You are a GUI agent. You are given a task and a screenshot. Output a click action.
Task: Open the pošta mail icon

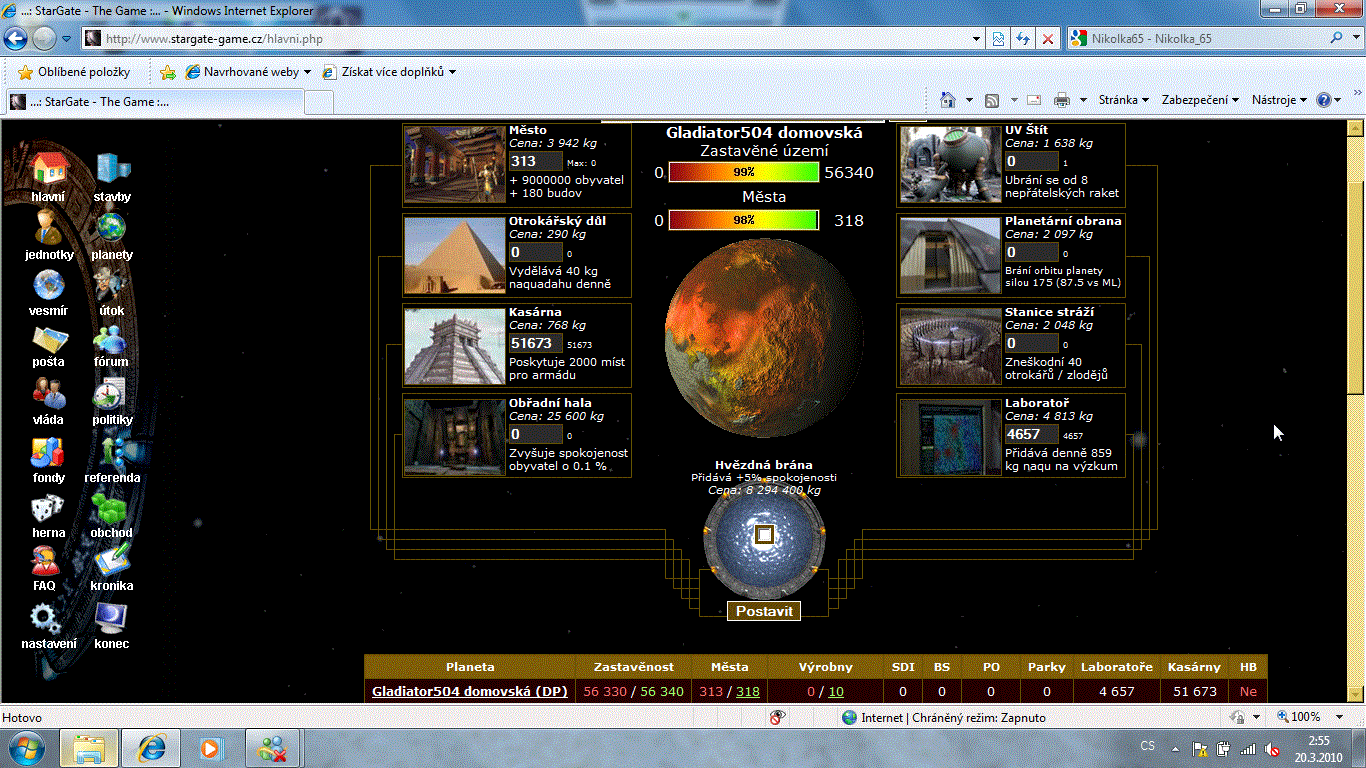click(x=49, y=340)
